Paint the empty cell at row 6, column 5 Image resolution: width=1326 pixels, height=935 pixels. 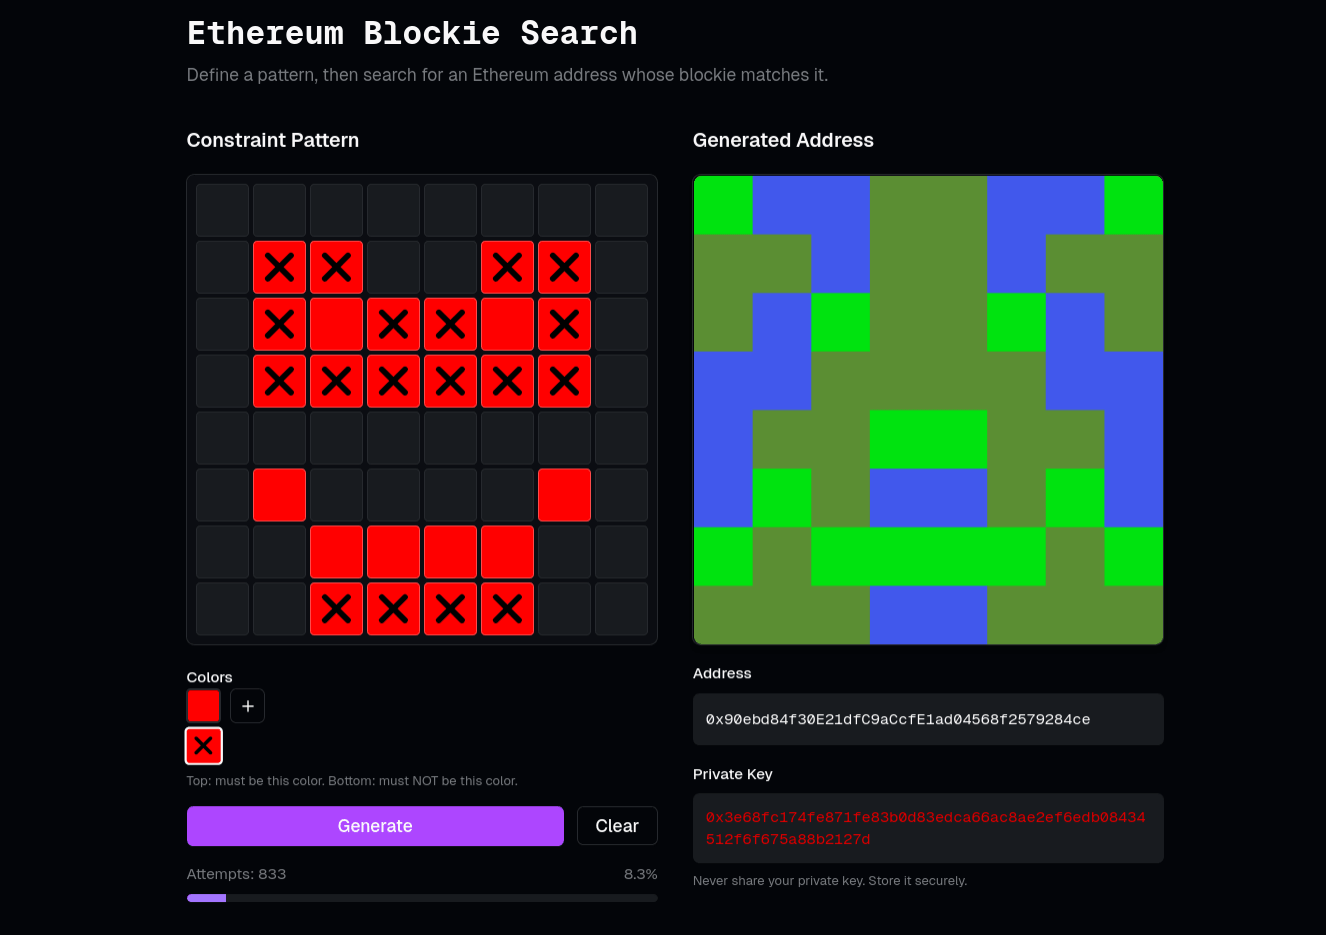tap(450, 495)
